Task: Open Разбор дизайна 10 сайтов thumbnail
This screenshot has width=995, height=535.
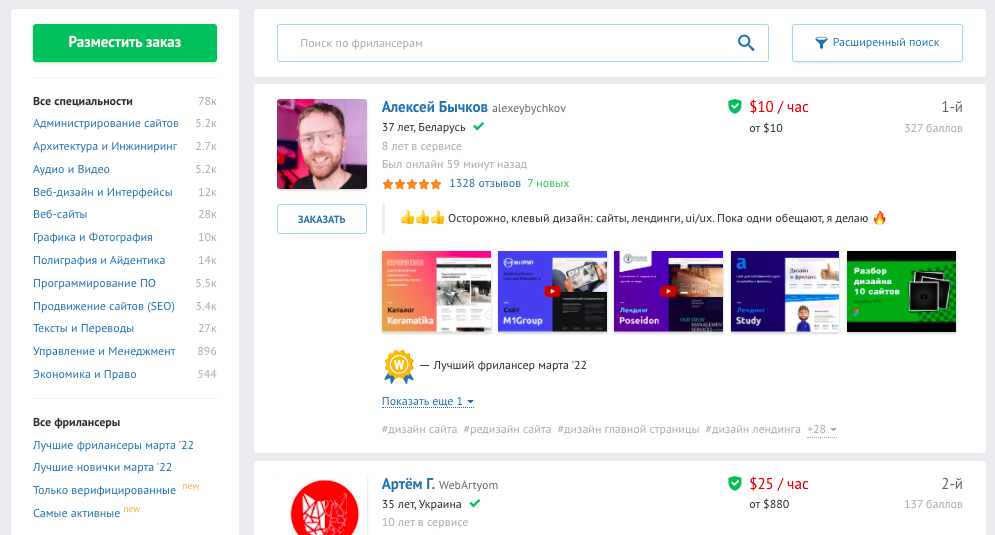Action: coord(901,291)
